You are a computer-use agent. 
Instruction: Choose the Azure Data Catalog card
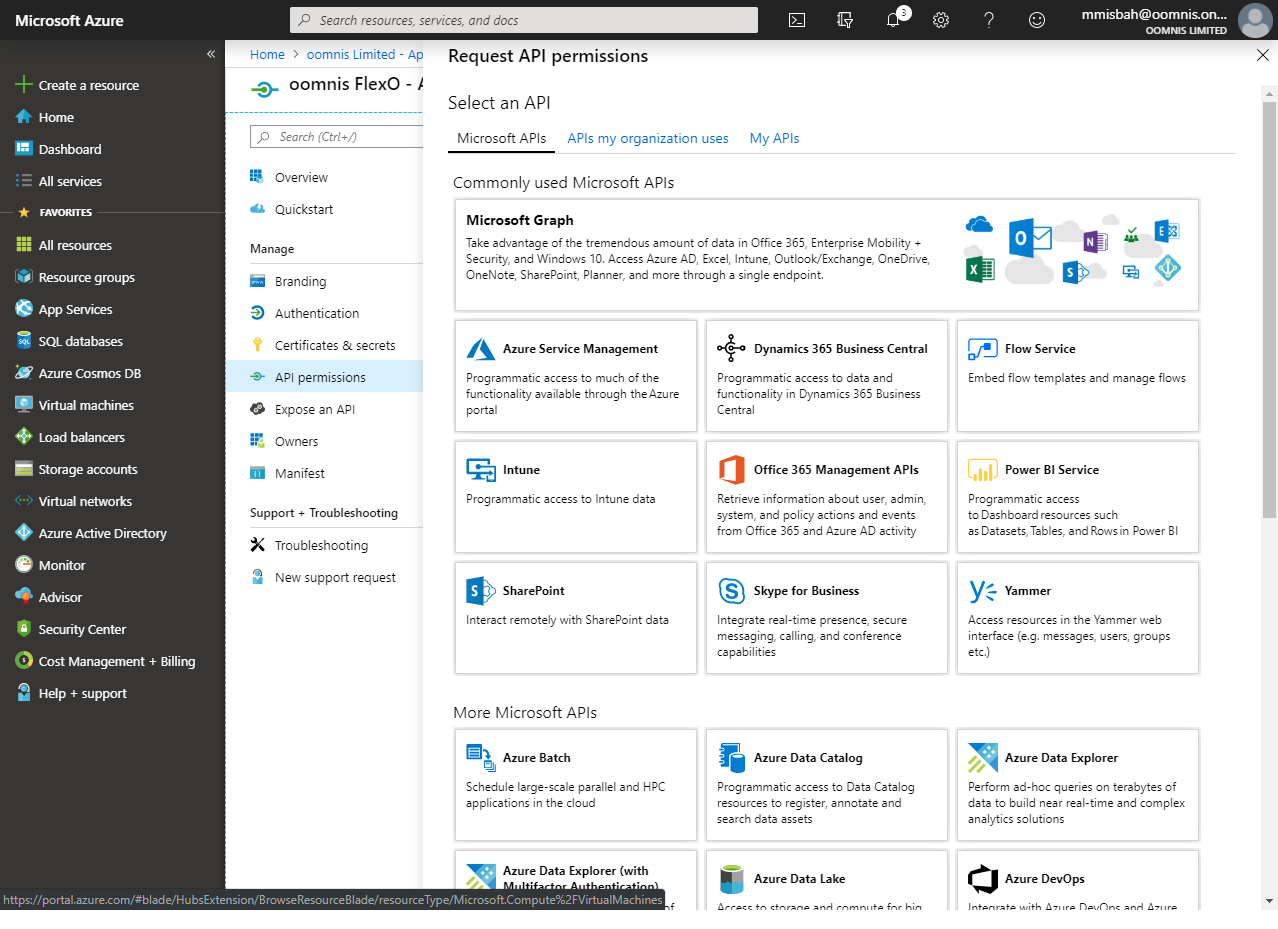point(827,785)
